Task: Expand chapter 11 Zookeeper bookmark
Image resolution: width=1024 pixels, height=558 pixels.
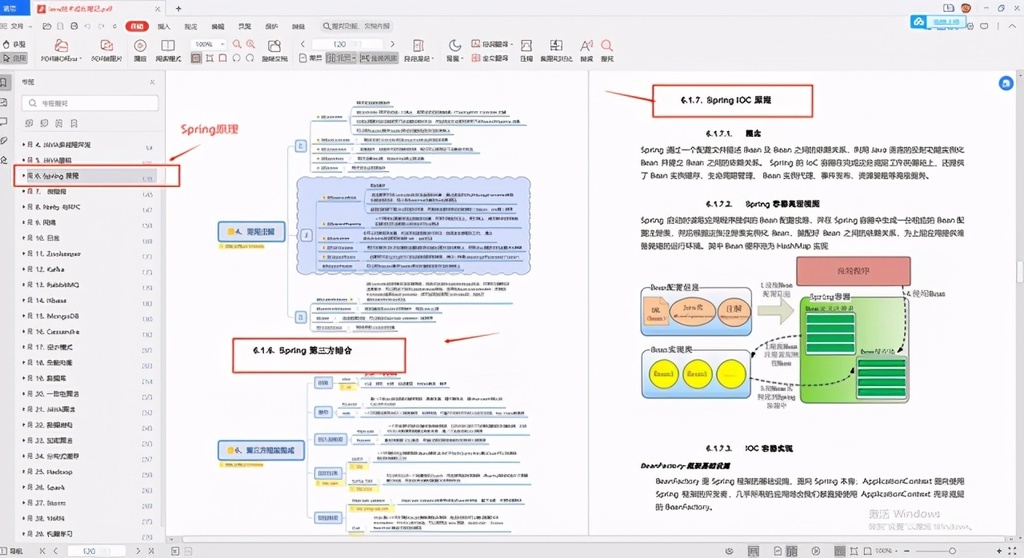Action: click(24, 254)
